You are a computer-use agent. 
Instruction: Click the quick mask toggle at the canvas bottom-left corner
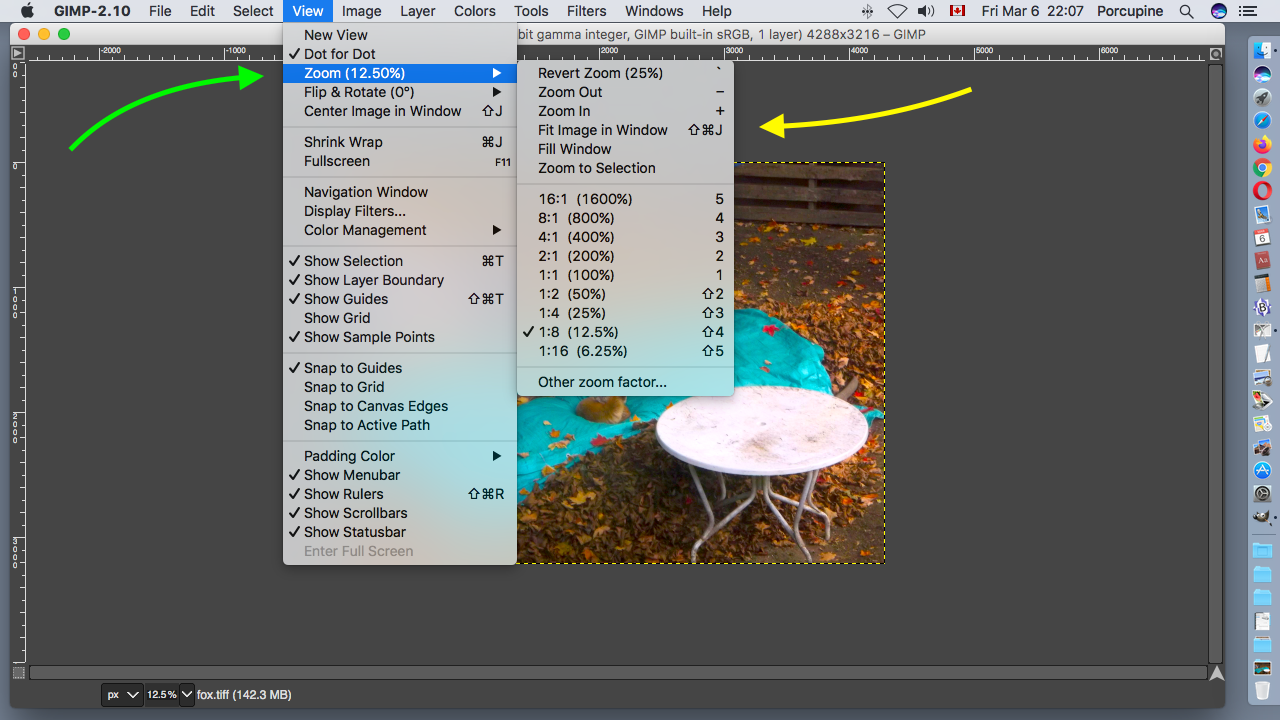18,673
